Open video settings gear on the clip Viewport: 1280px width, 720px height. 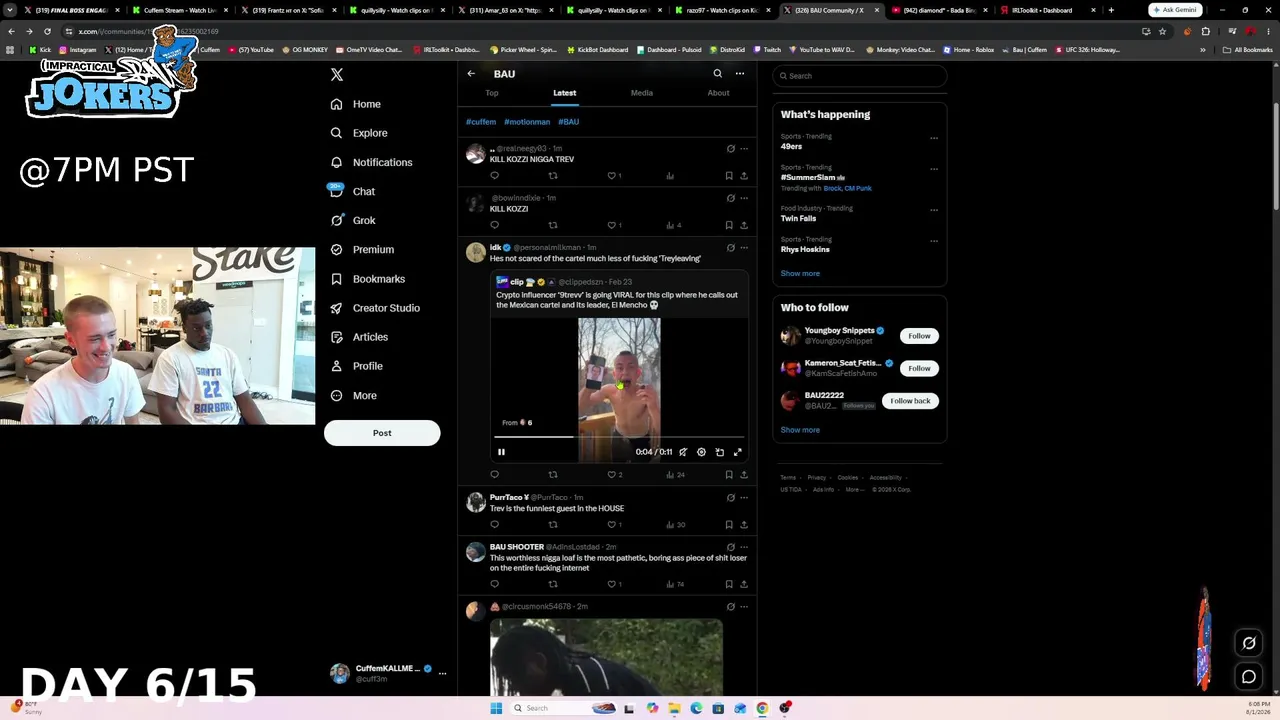(x=701, y=452)
